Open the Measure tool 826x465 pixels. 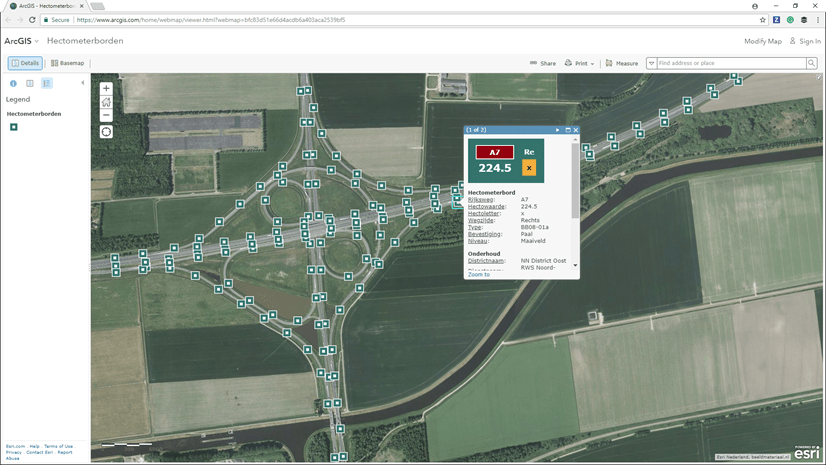click(x=622, y=63)
